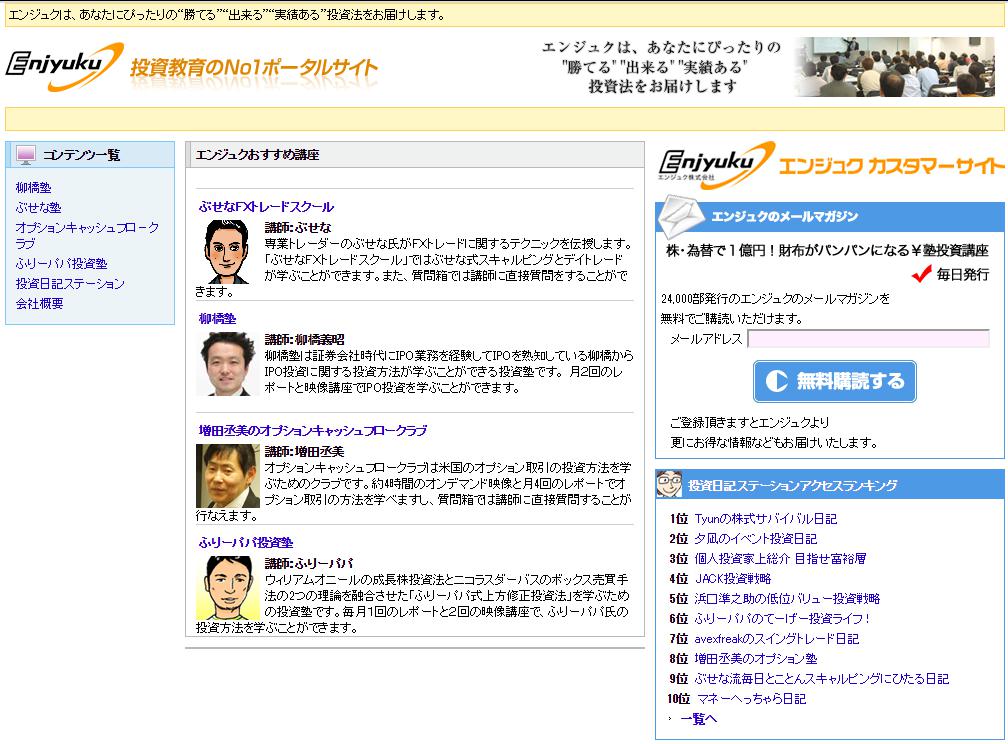
Task: Click the 講師:ふりーパパ instructor label
Action: [x=309, y=563]
